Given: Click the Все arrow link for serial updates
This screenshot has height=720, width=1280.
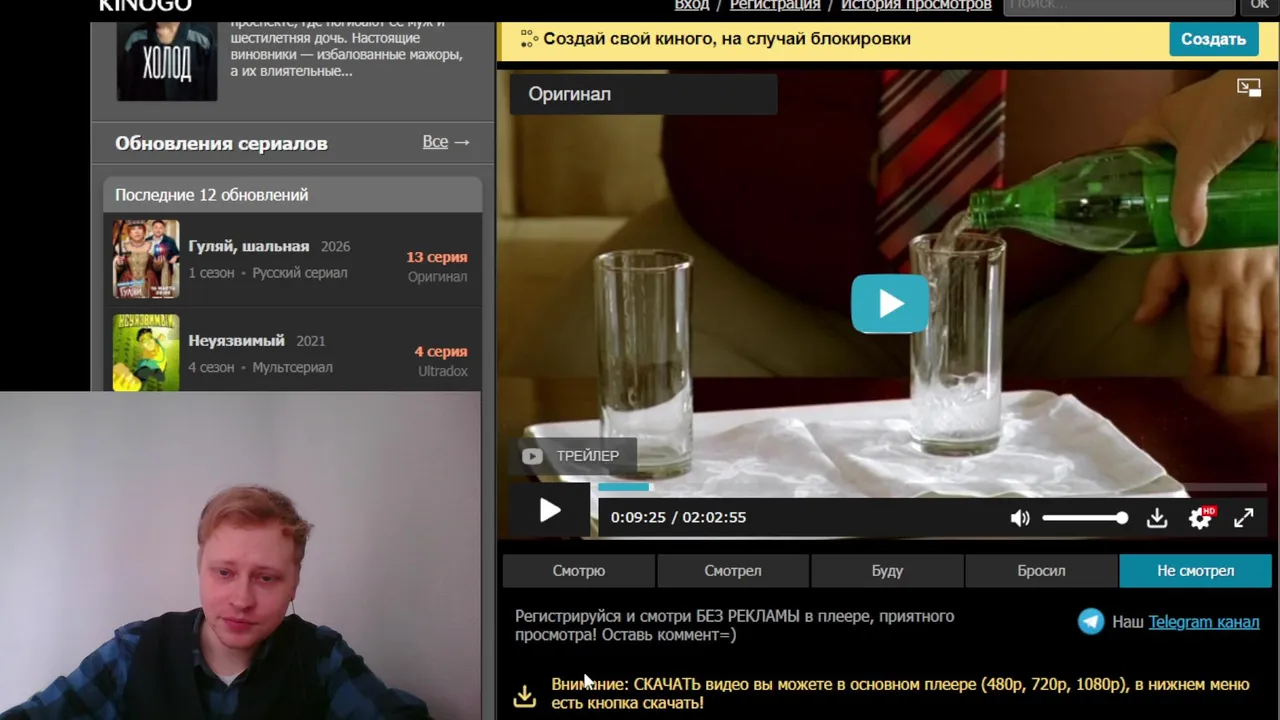Looking at the screenshot, I should coord(446,142).
